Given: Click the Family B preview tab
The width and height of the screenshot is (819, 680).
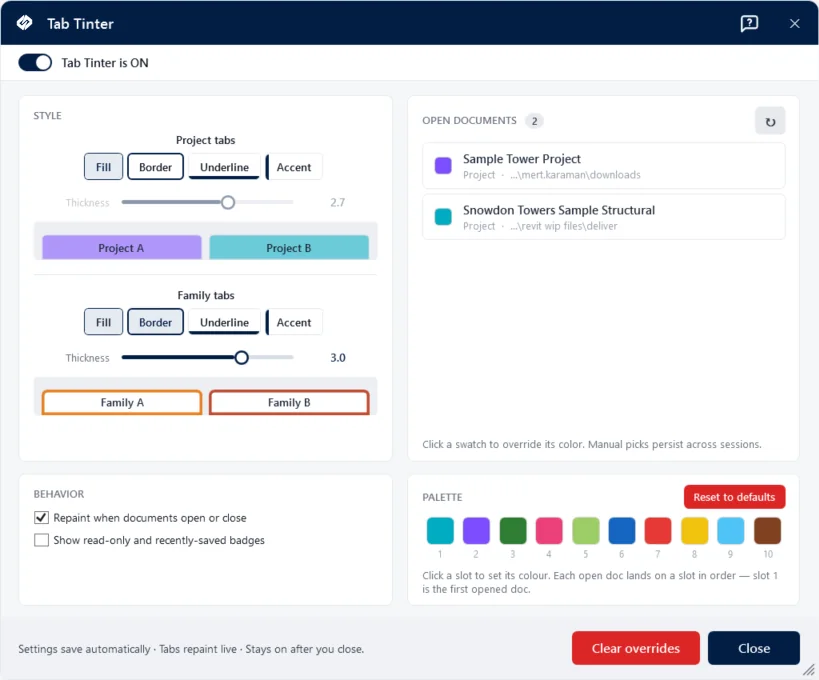Looking at the screenshot, I should point(289,403).
